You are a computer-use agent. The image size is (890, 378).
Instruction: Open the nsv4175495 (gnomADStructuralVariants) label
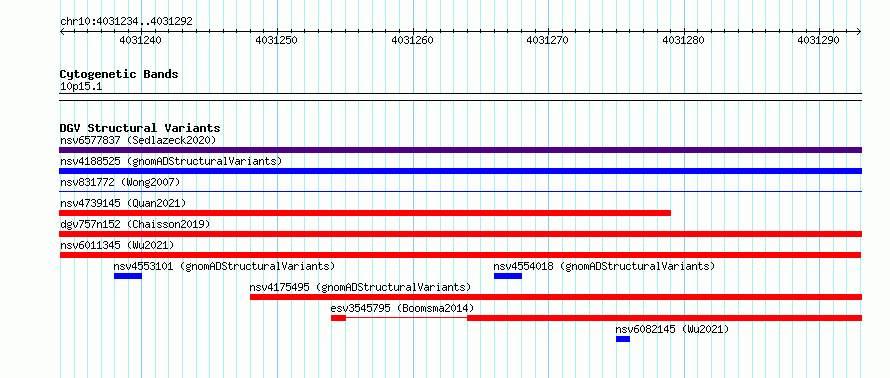coord(360,287)
